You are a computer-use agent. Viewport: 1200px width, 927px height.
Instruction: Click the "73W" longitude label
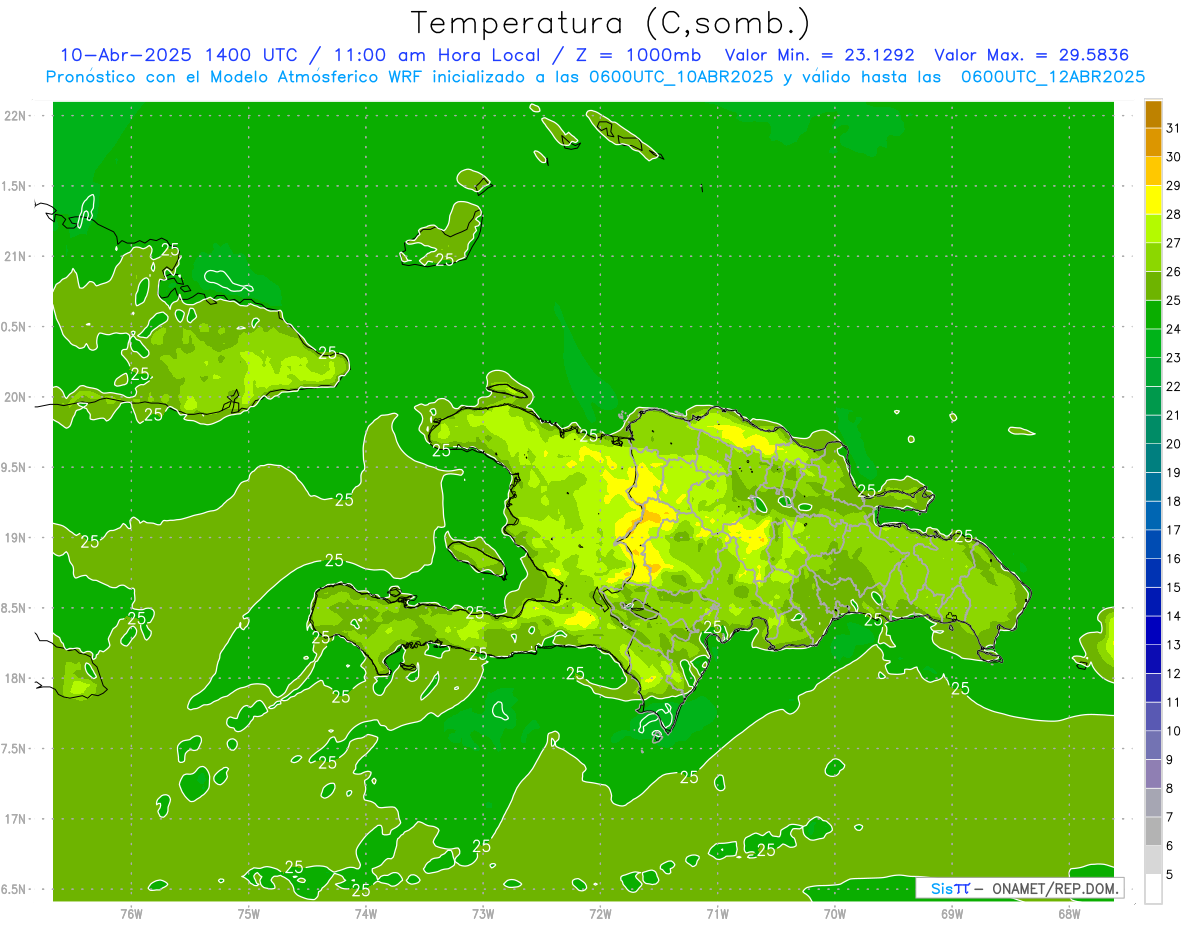point(483,913)
